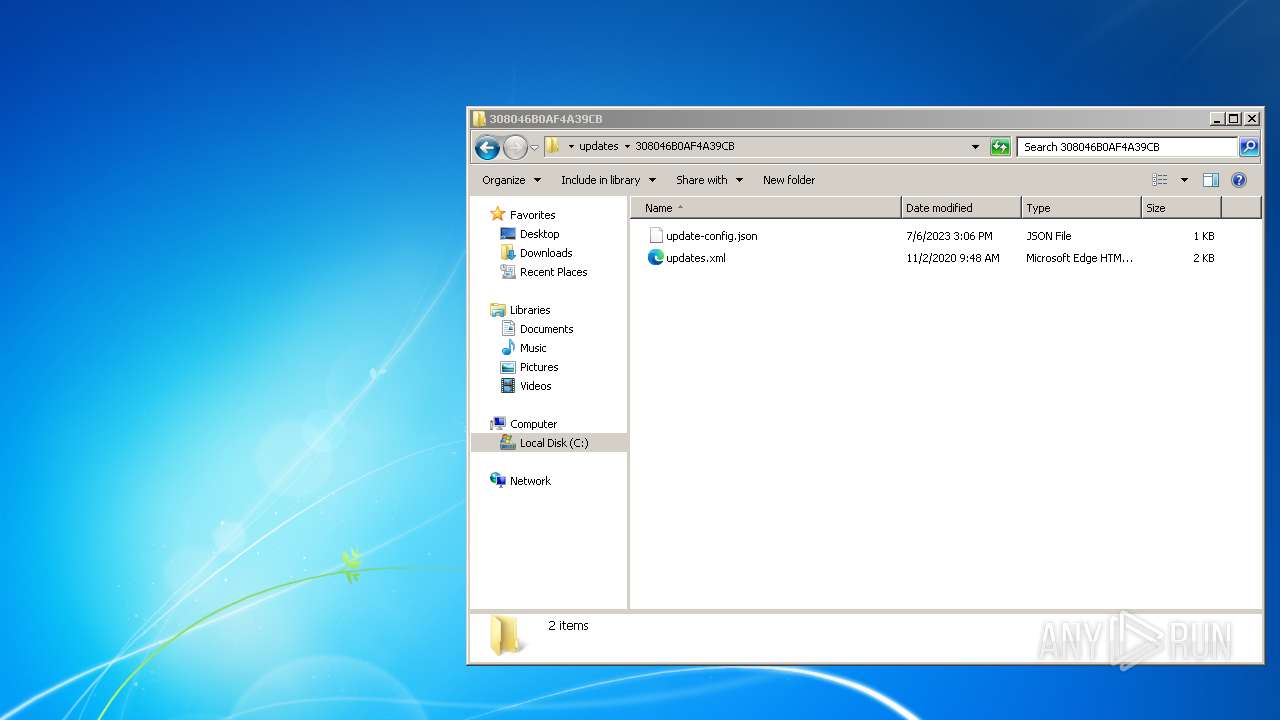Viewport: 1280px width, 720px height.
Task: Open the Organize dropdown menu
Action: [x=511, y=180]
